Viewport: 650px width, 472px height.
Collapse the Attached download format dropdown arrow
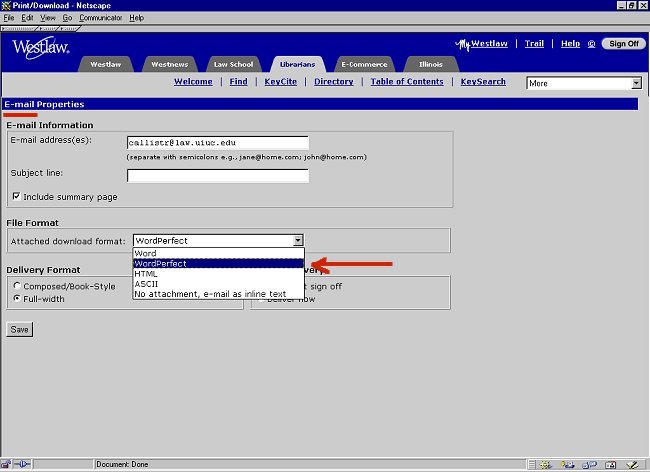(297, 241)
